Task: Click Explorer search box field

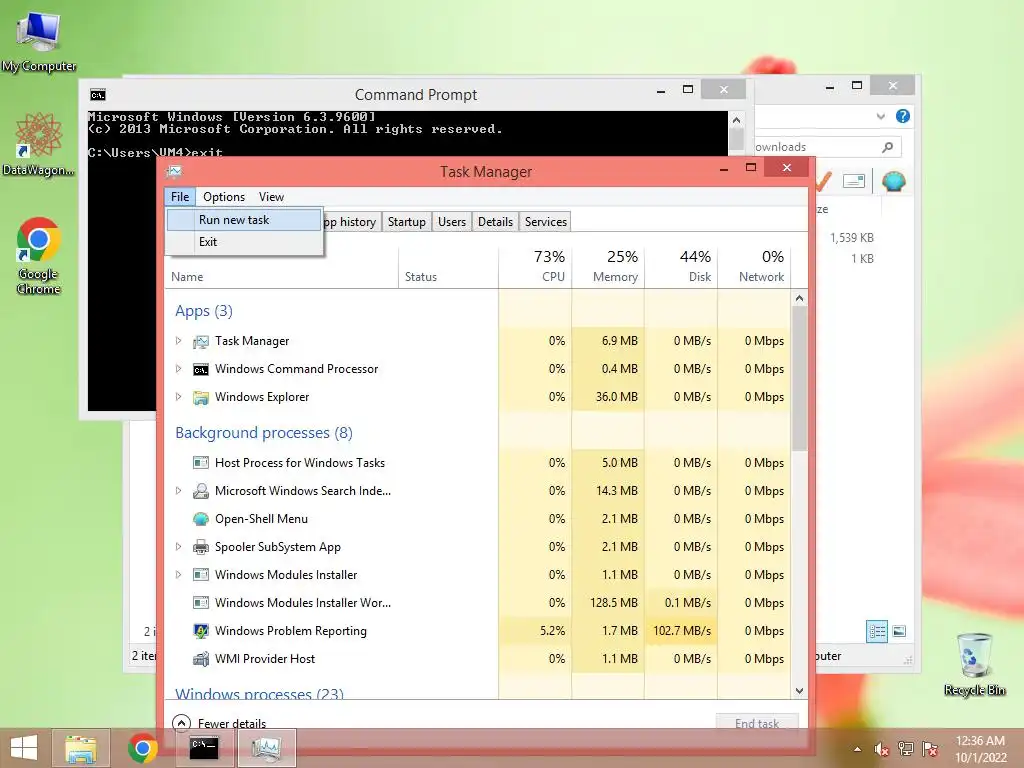Action: tap(826, 147)
